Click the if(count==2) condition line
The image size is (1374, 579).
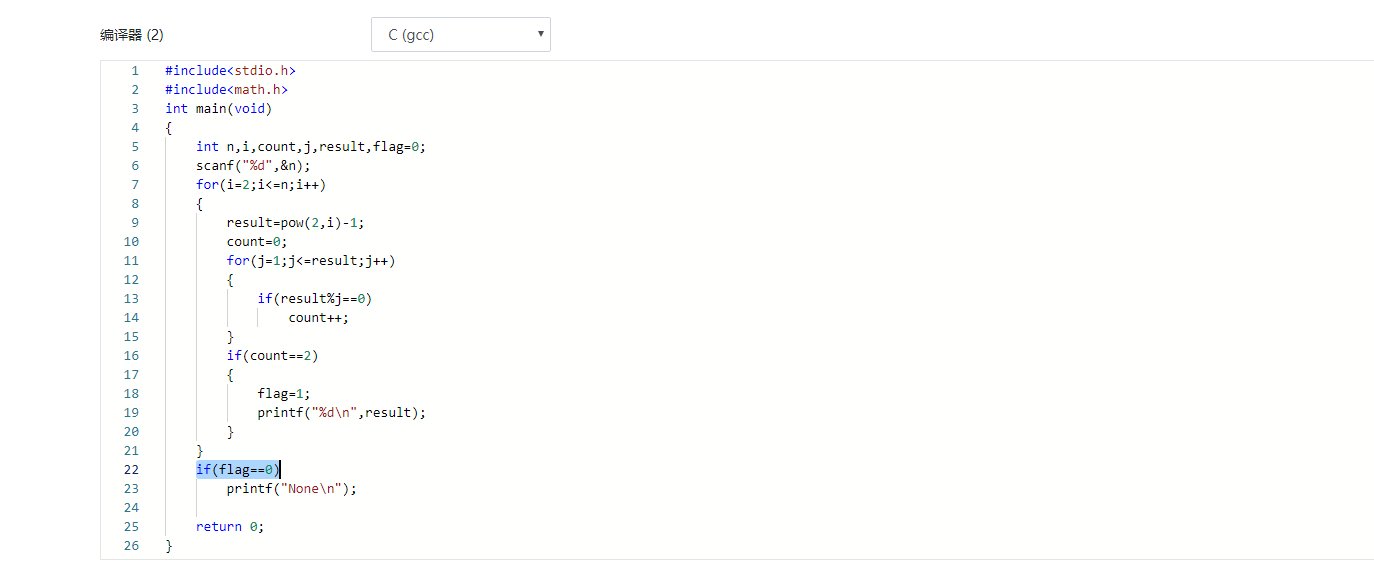tap(272, 356)
